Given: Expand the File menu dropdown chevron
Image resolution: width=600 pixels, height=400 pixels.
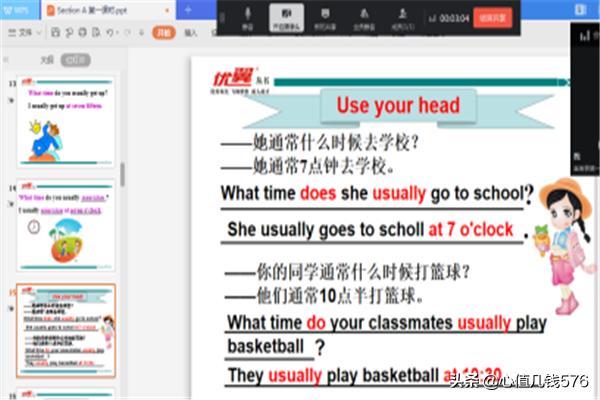Looking at the screenshot, I should tap(39, 33).
